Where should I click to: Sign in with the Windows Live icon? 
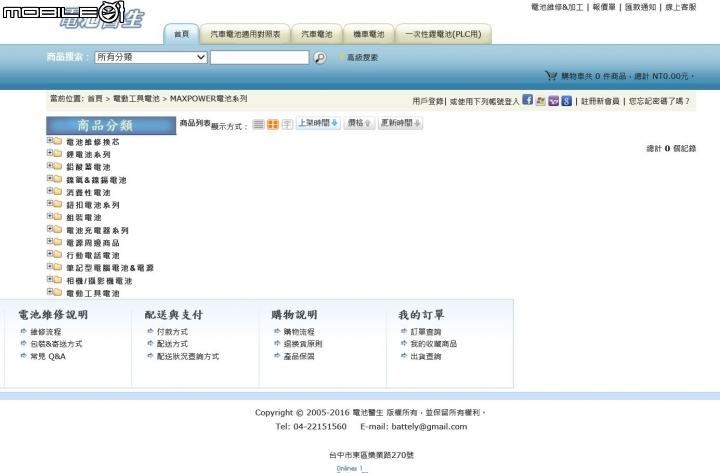point(540,101)
